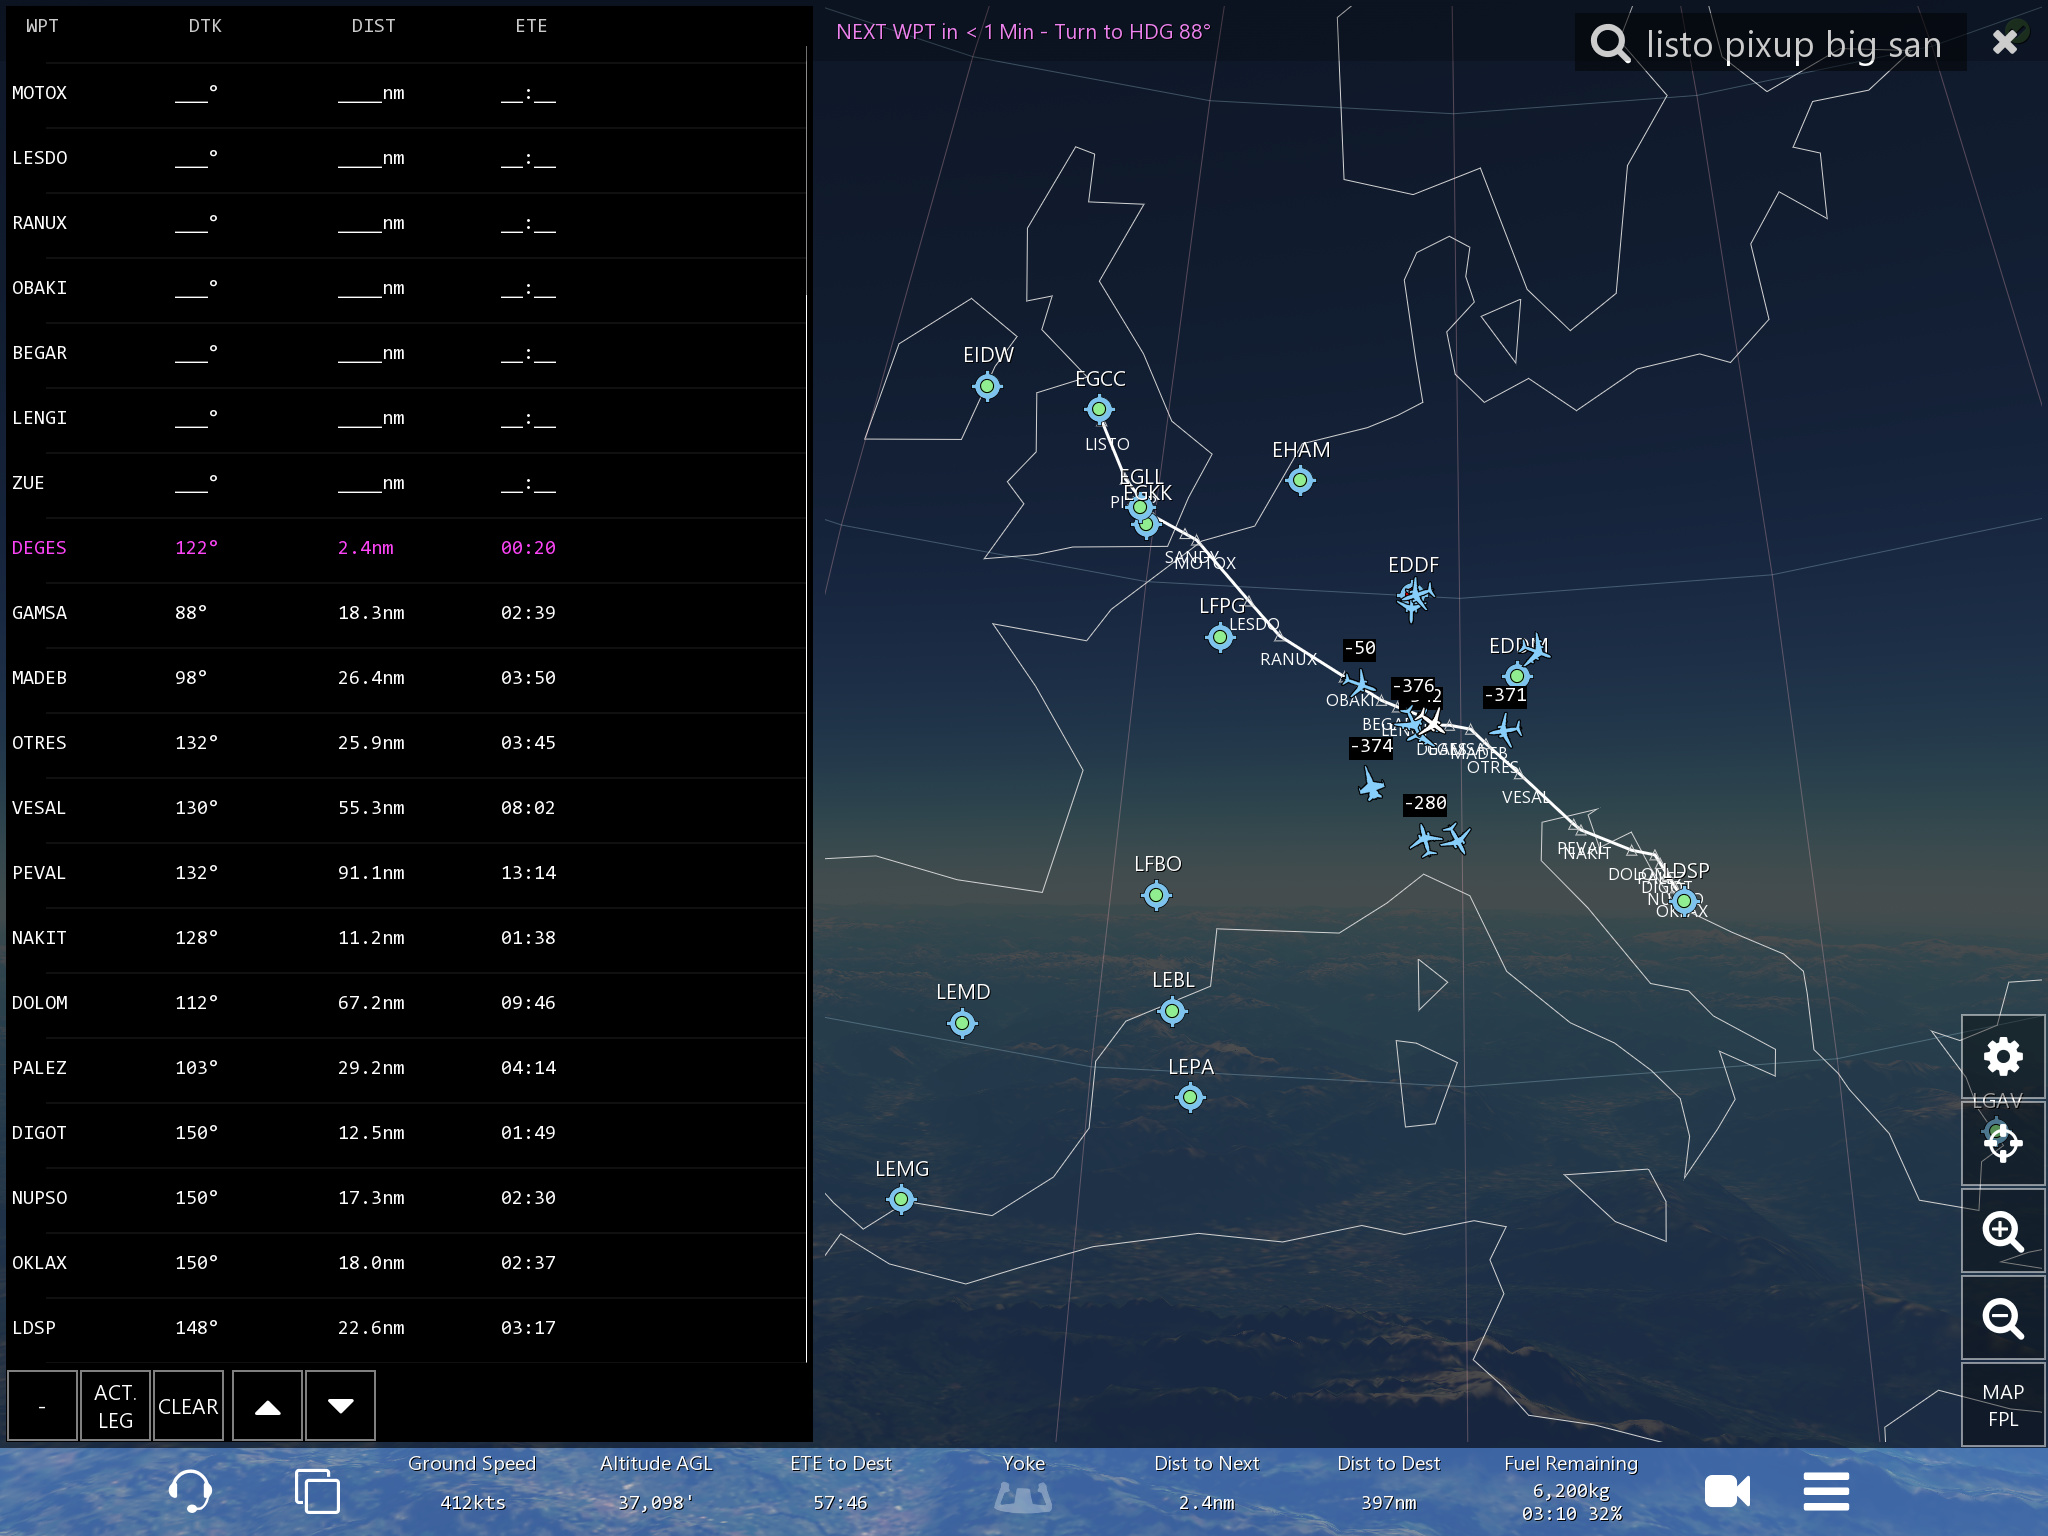
Task: Clear search with the X button
Action: click(x=2004, y=42)
